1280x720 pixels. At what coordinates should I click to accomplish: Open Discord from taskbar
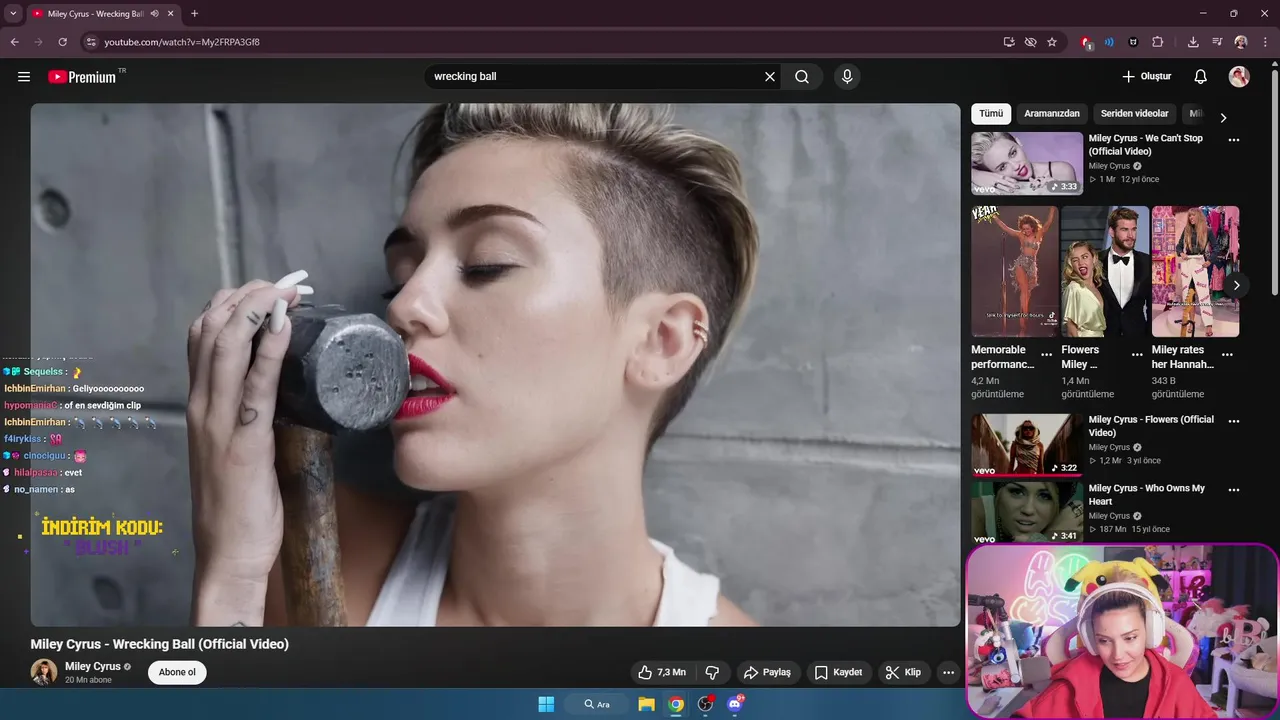pyautogui.click(x=735, y=704)
